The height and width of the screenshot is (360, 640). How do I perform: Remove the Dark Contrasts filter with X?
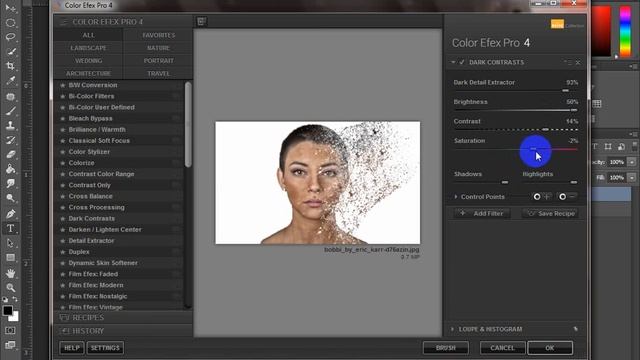578,62
